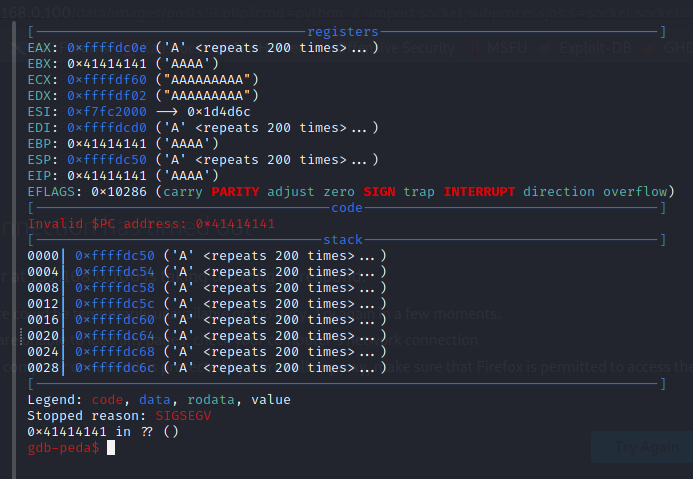Click the 'code' section header
This screenshot has width=693, height=479.
(x=347, y=208)
